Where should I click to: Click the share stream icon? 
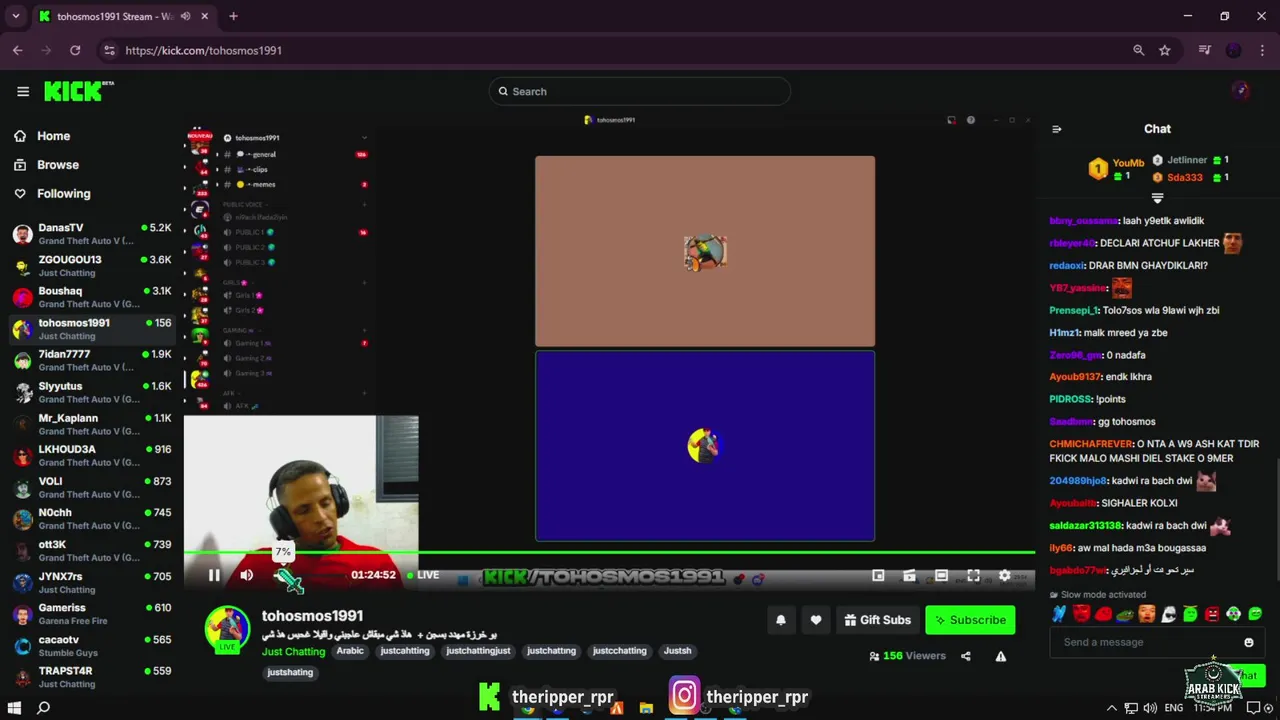(966, 656)
